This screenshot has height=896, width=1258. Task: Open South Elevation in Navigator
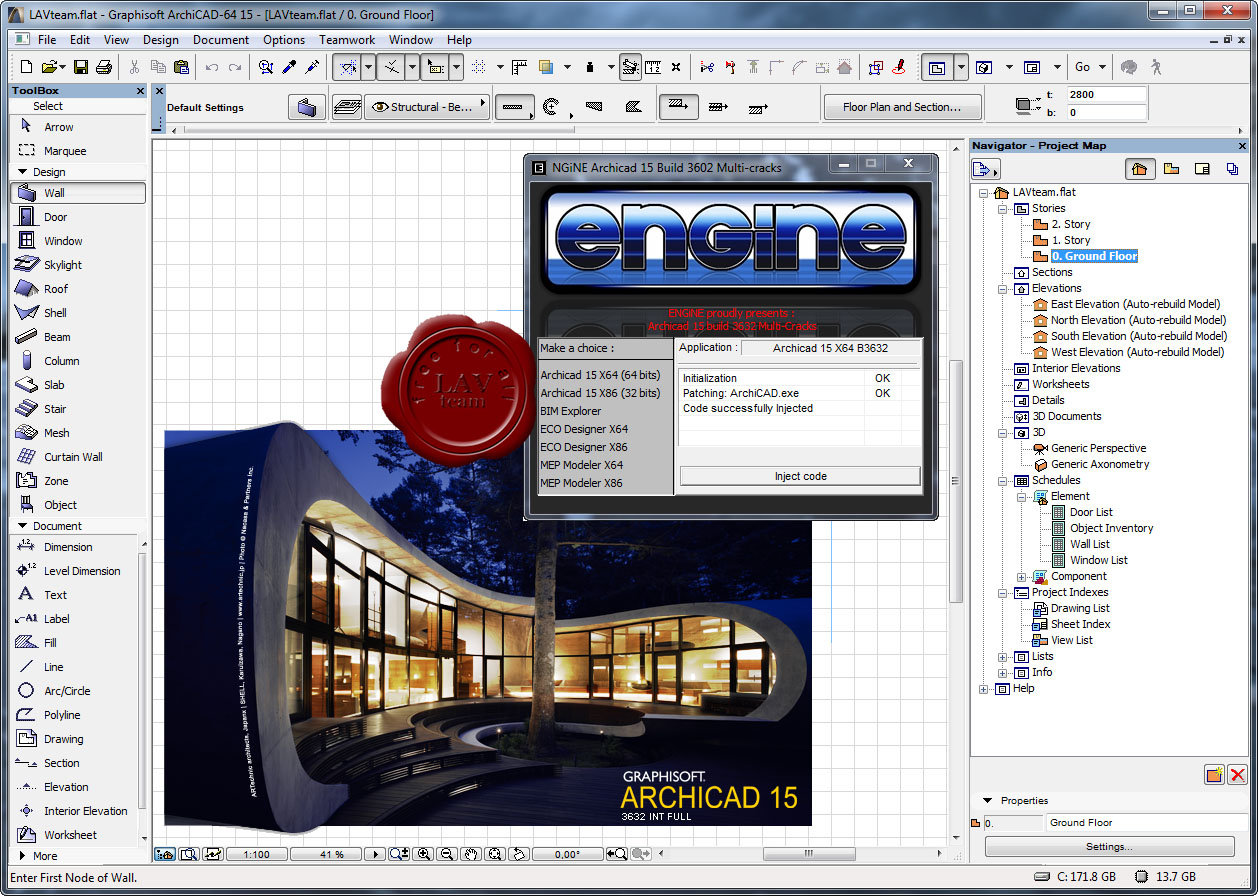pyautogui.click(x=1138, y=336)
